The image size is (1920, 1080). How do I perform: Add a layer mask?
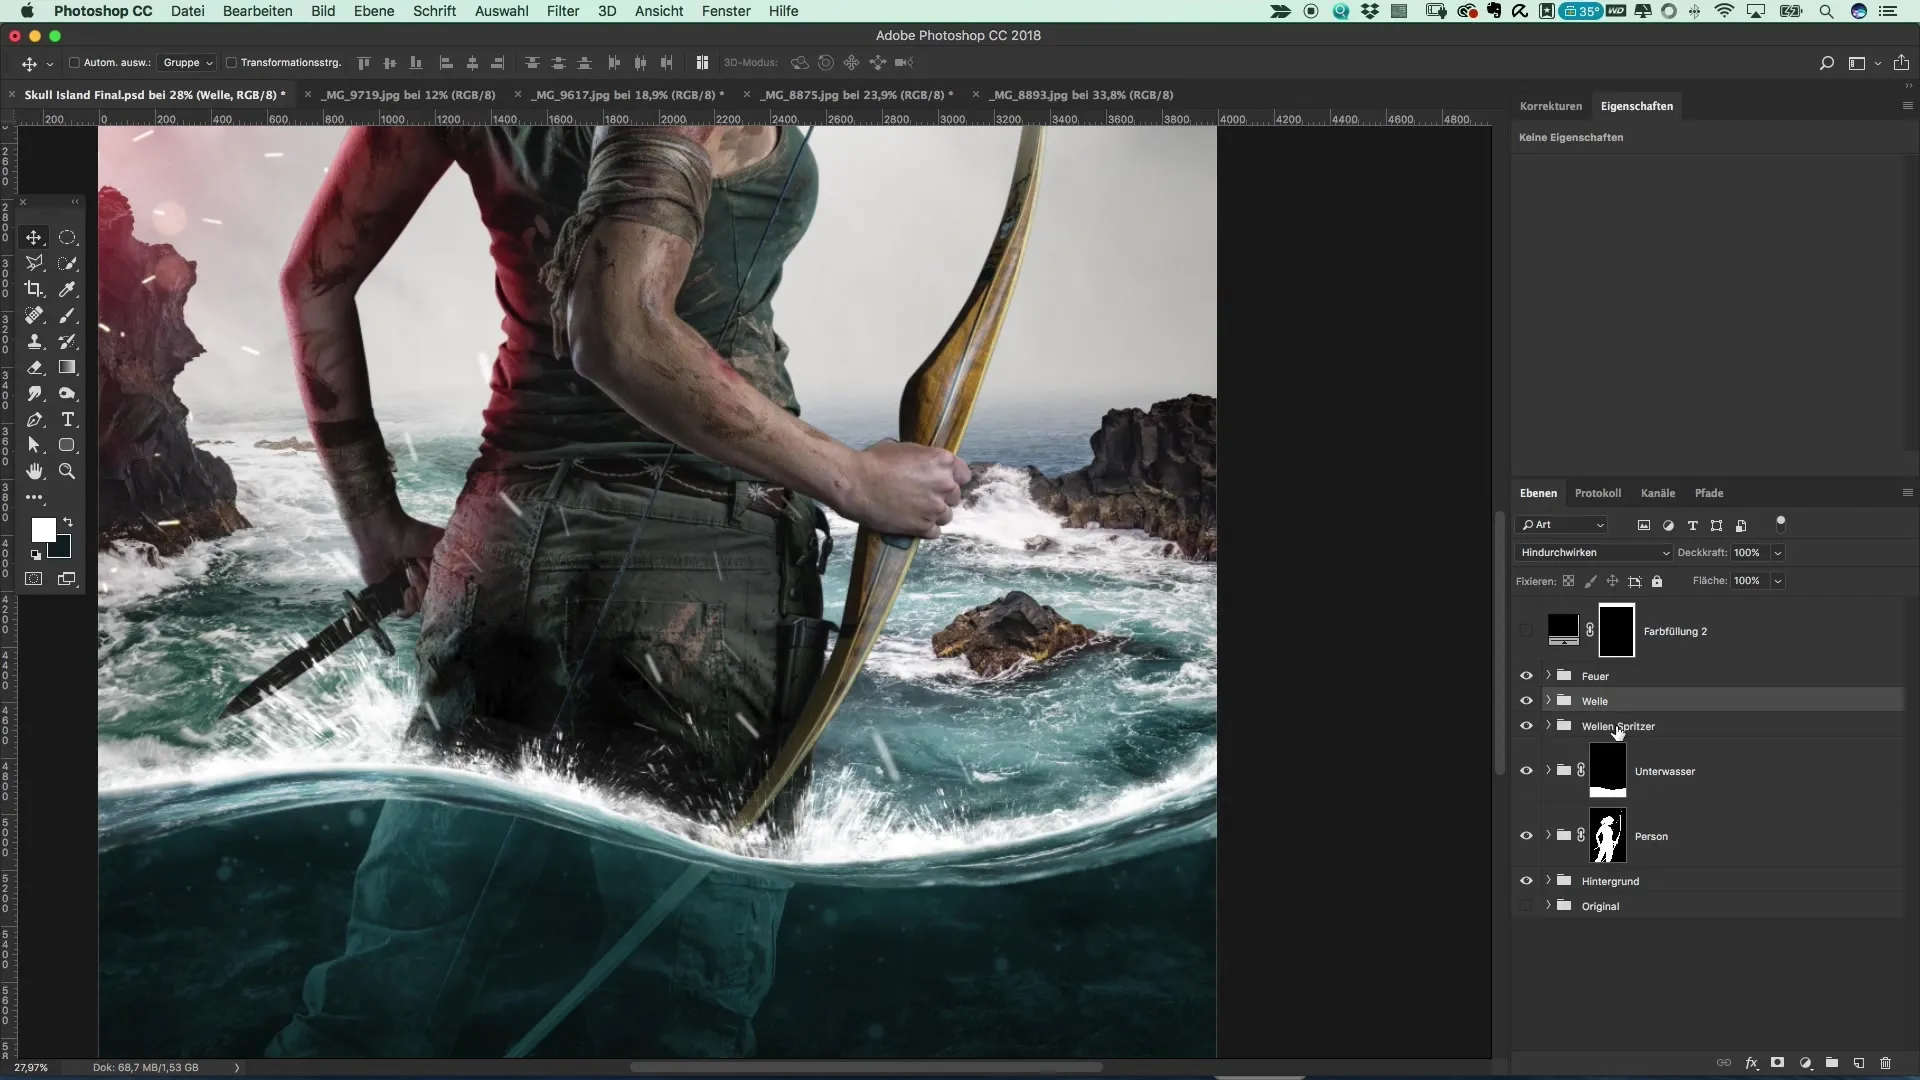pyautogui.click(x=1778, y=1063)
